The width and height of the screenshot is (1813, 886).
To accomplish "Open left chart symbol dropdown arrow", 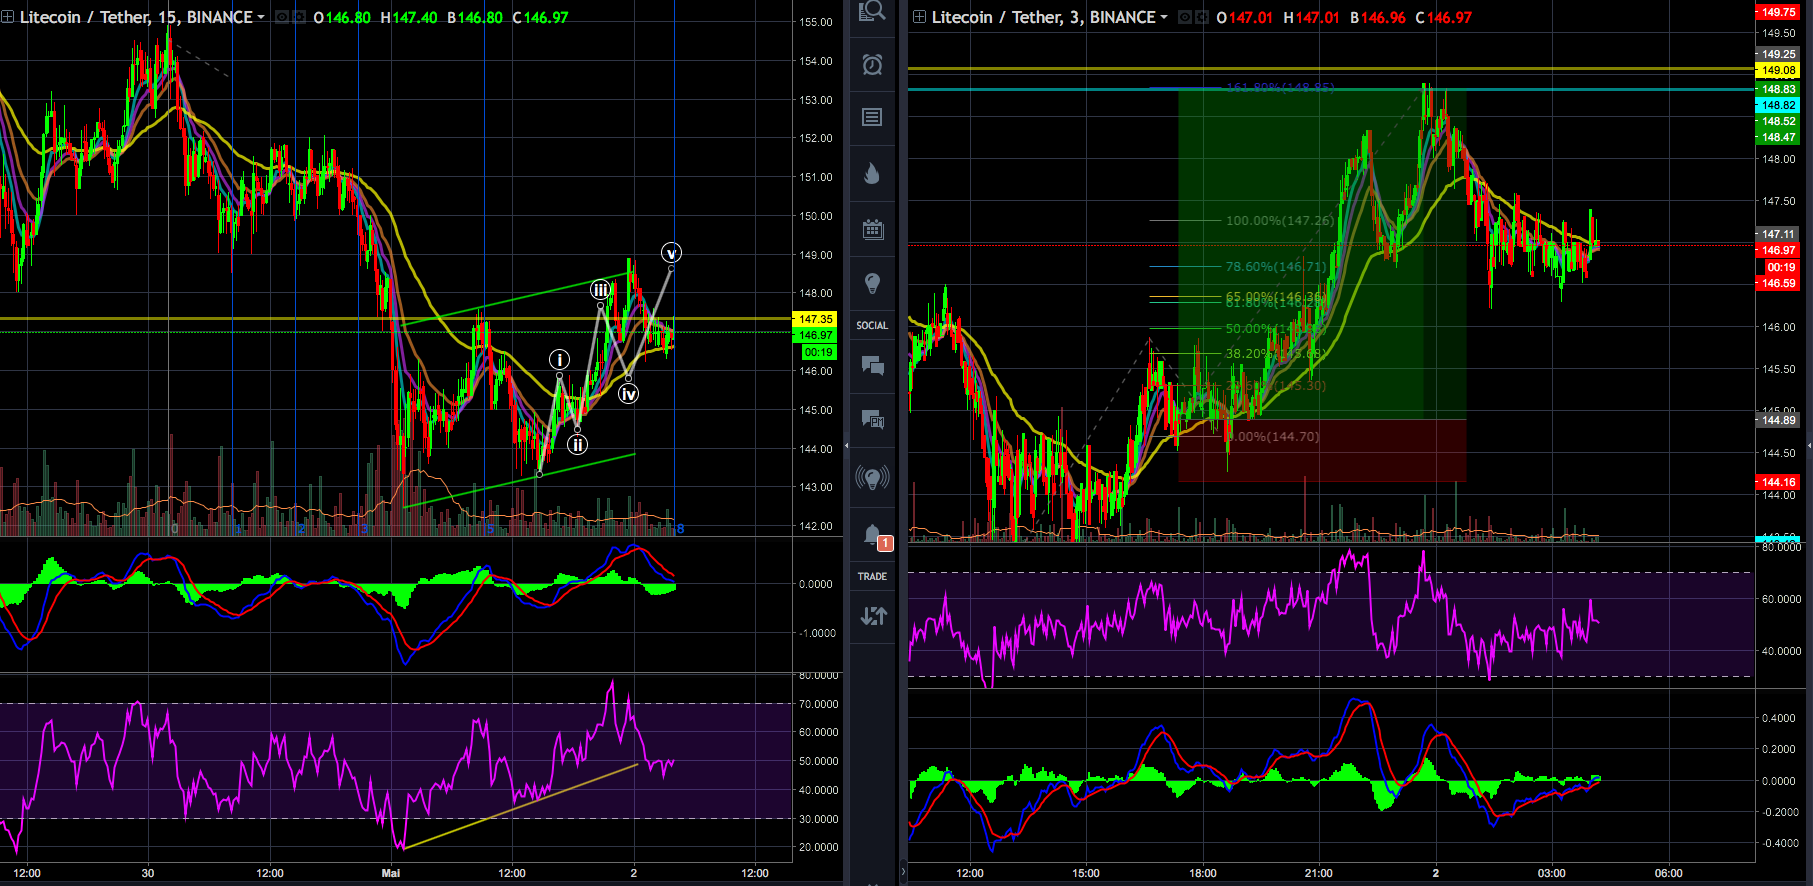I will point(261,17).
